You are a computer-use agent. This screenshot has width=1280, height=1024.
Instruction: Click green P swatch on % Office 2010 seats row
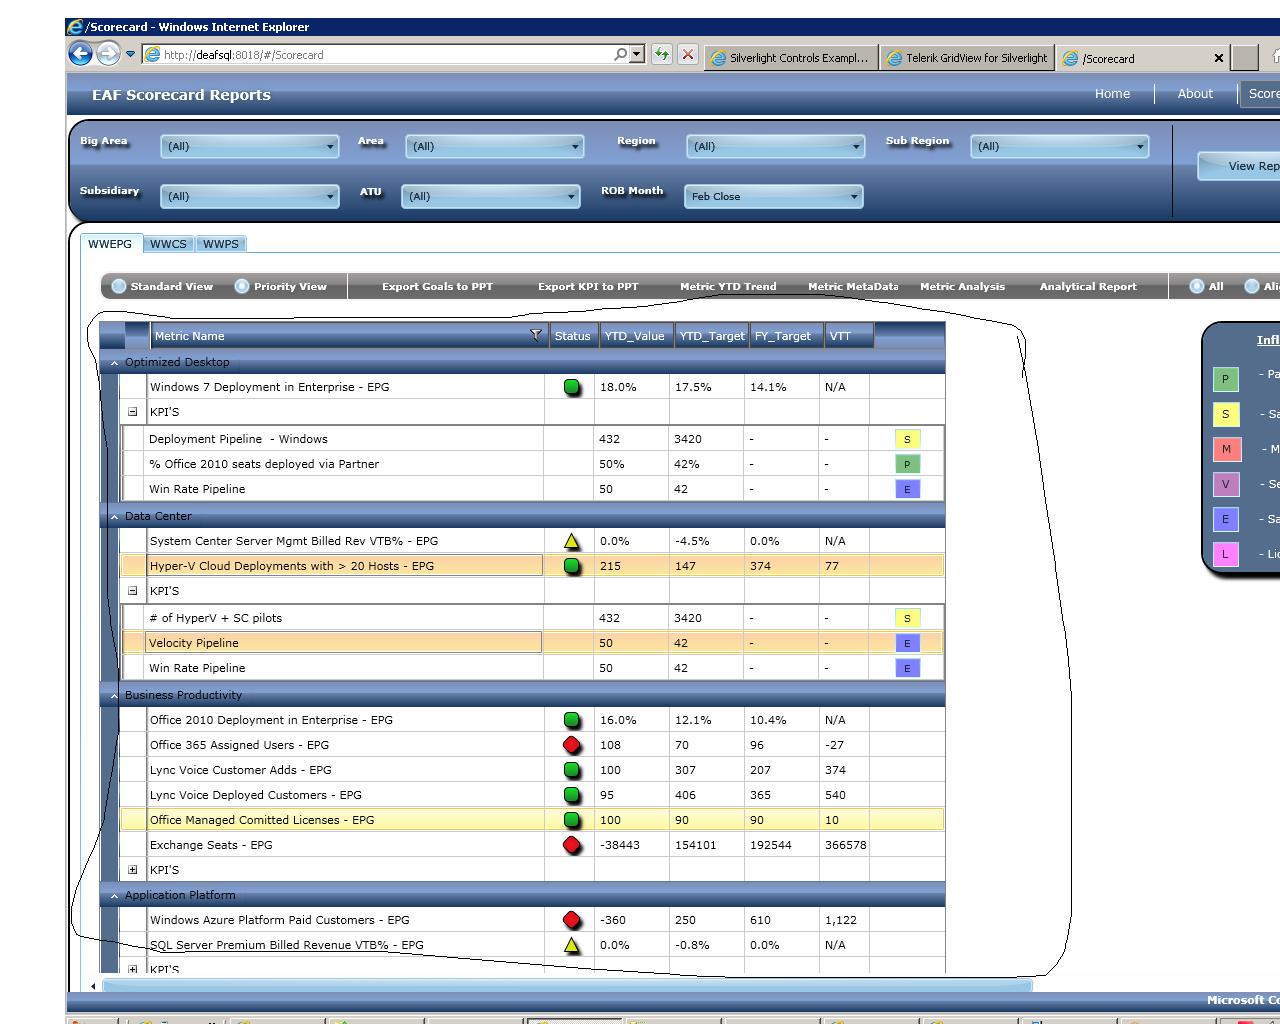coord(907,464)
